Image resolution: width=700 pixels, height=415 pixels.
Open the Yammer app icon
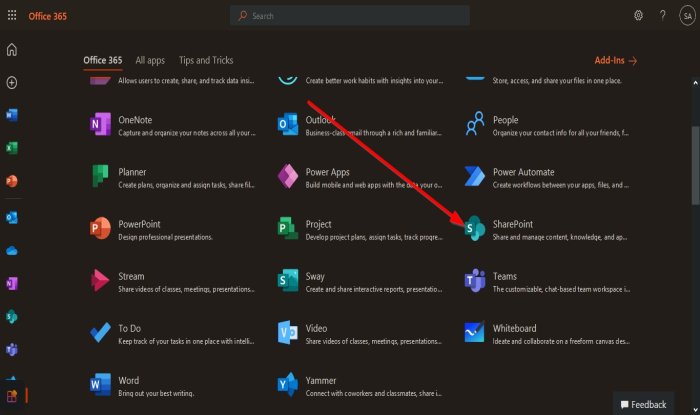click(x=288, y=385)
